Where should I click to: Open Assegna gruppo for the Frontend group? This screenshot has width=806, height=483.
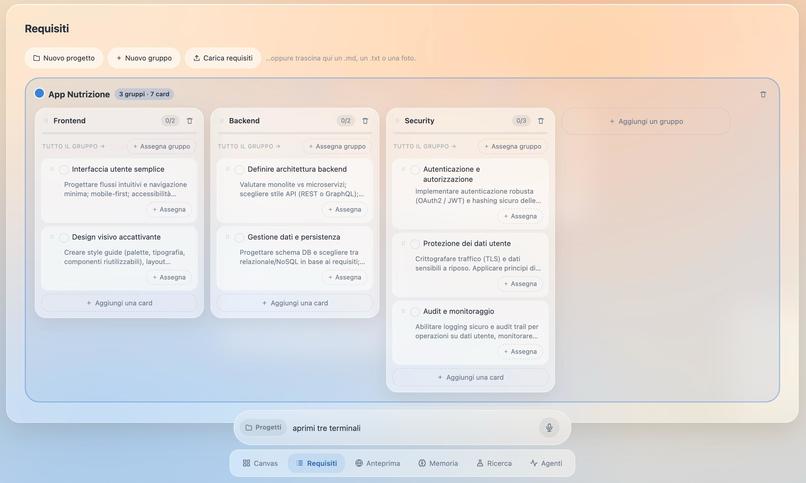tap(161, 146)
